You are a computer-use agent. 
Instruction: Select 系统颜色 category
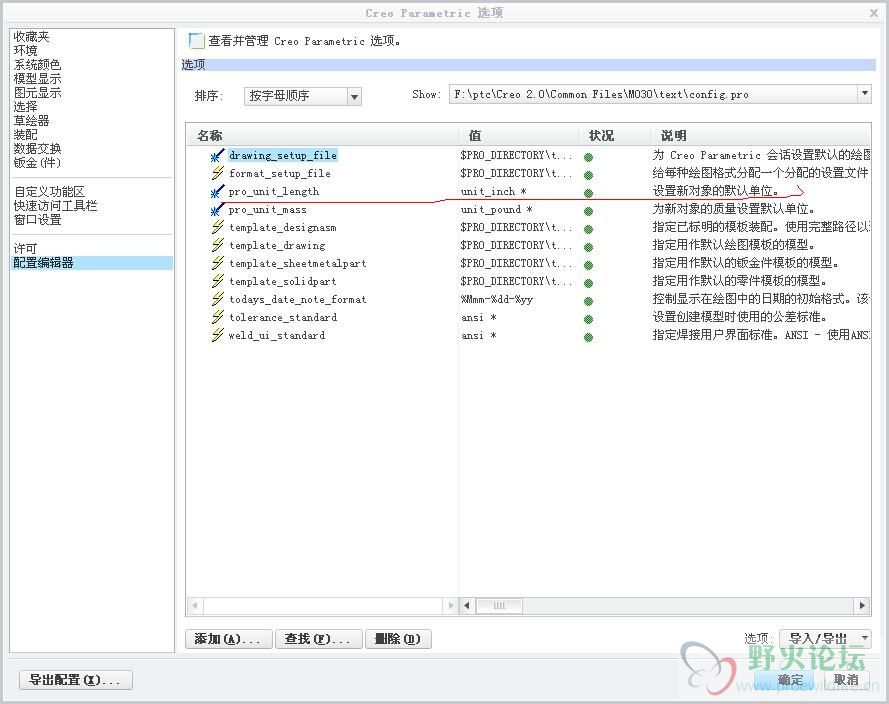coord(37,65)
